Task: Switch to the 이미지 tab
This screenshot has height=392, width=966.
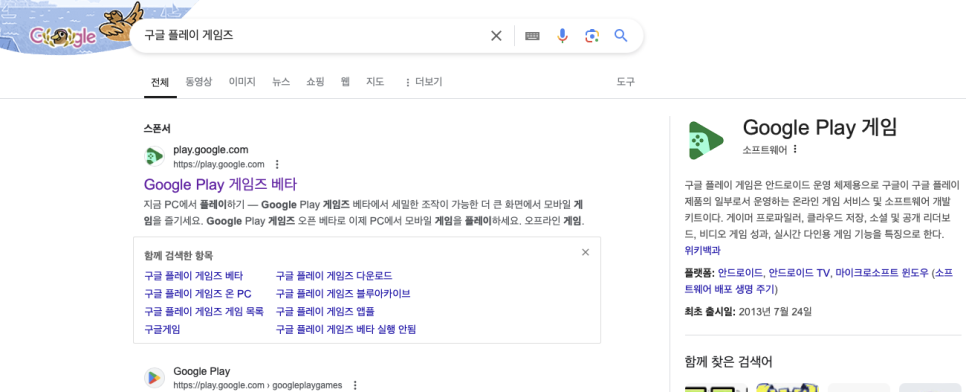Action: point(242,81)
